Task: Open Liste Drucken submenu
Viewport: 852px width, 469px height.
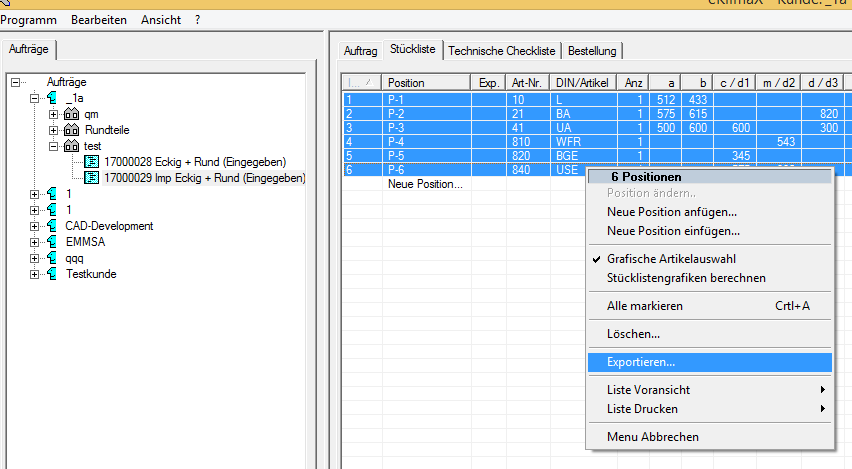Action: coord(710,409)
